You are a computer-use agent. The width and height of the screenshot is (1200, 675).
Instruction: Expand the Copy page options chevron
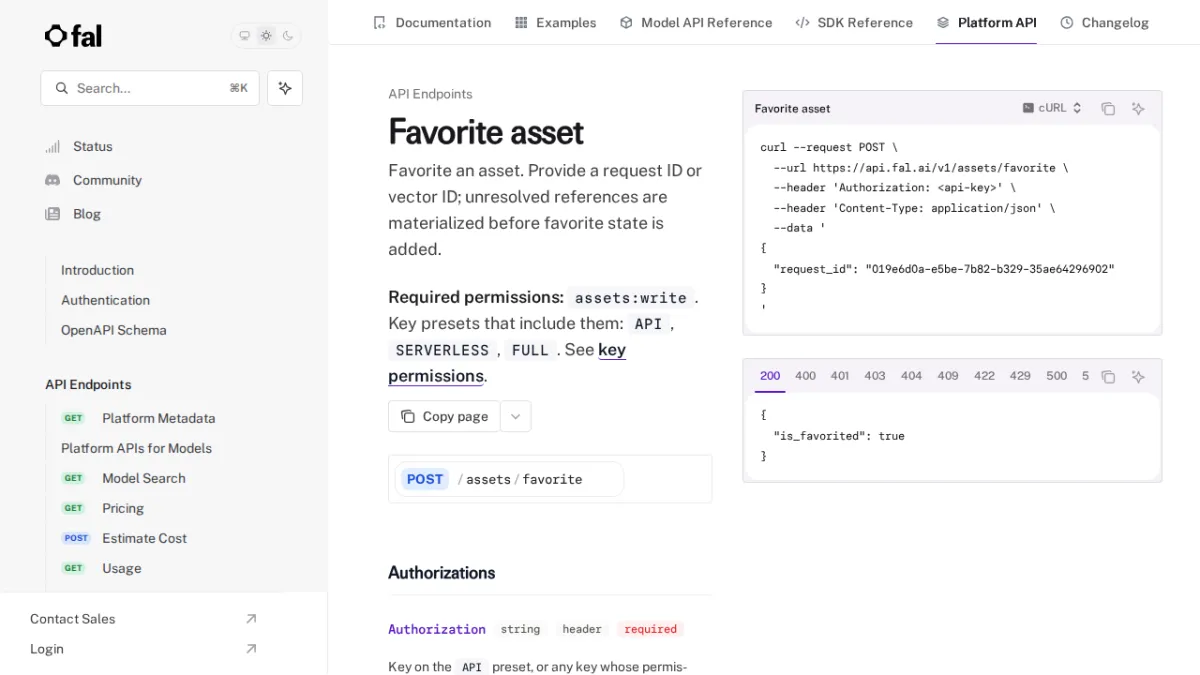tap(515, 416)
